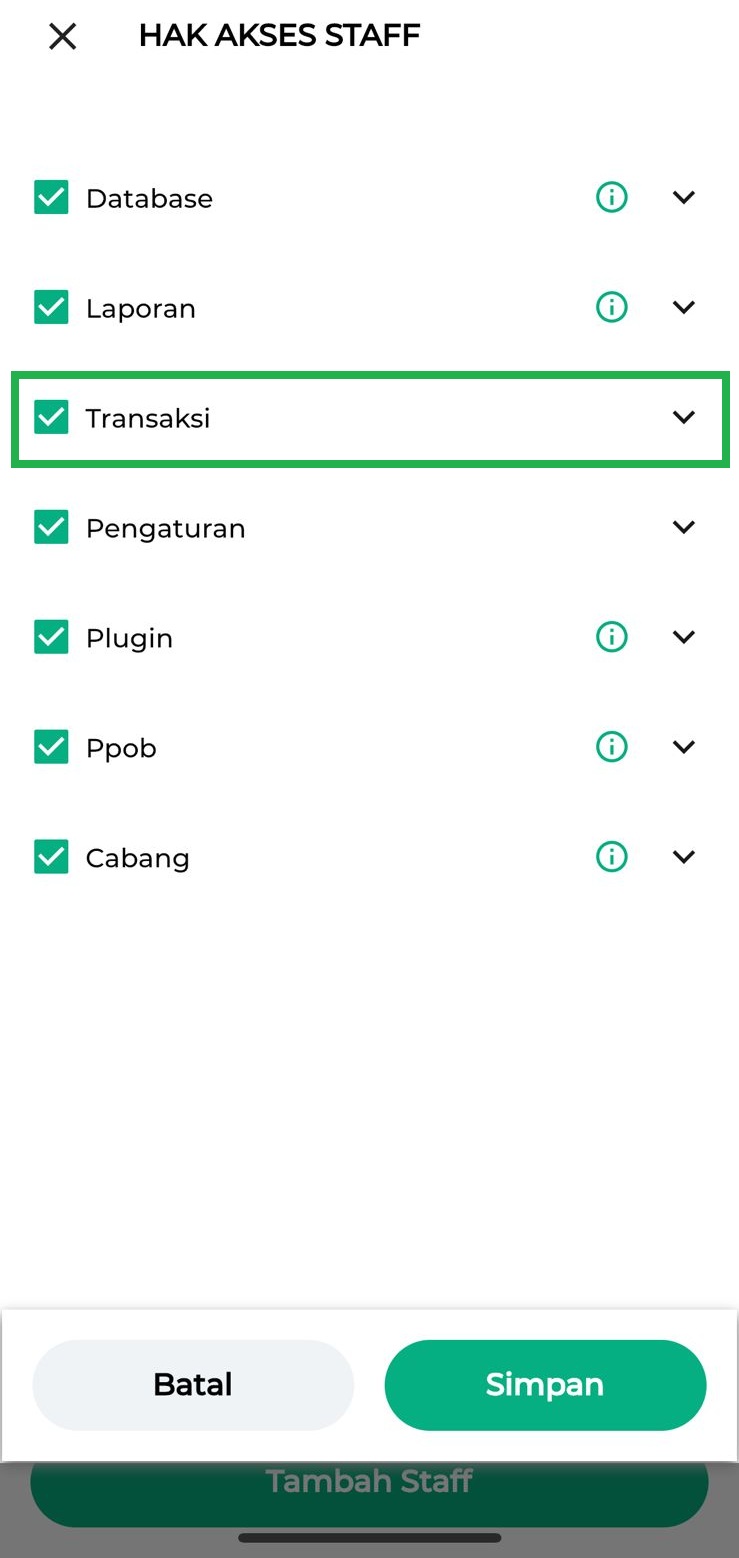Show info for Database access
Image resolution: width=739 pixels, height=1558 pixels.
point(611,198)
